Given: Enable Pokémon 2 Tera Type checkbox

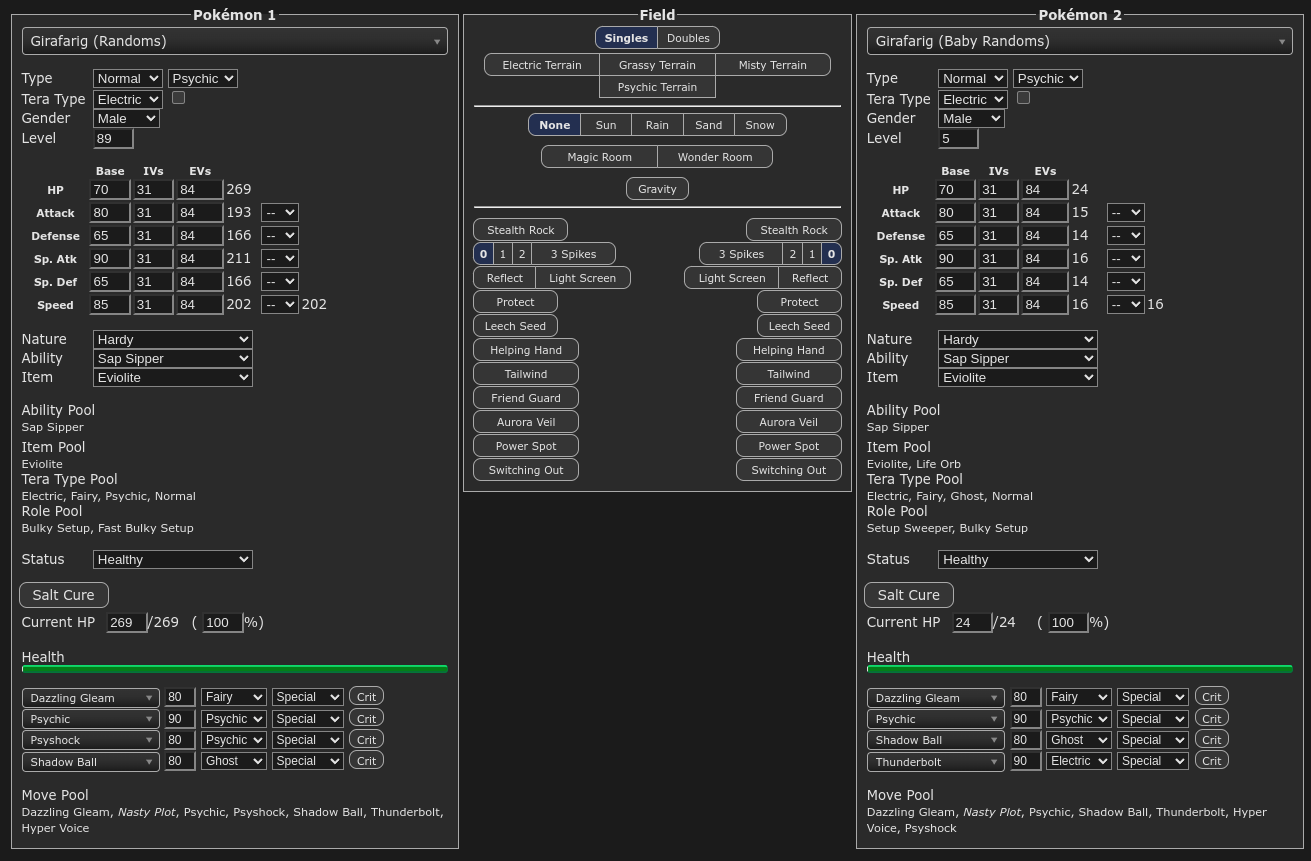Looking at the screenshot, I should point(1023,98).
